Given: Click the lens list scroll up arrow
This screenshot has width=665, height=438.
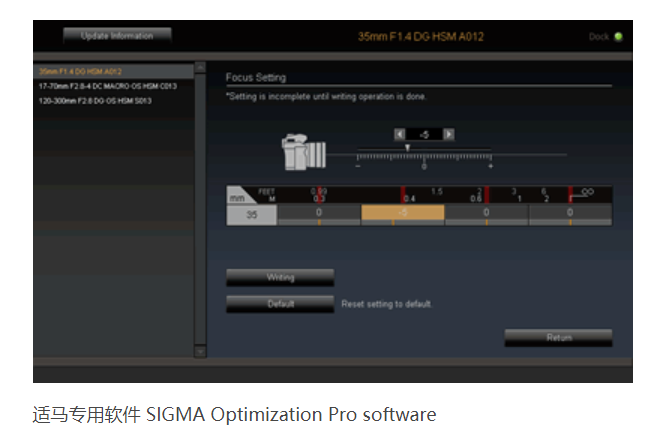Looking at the screenshot, I should 200,67.
